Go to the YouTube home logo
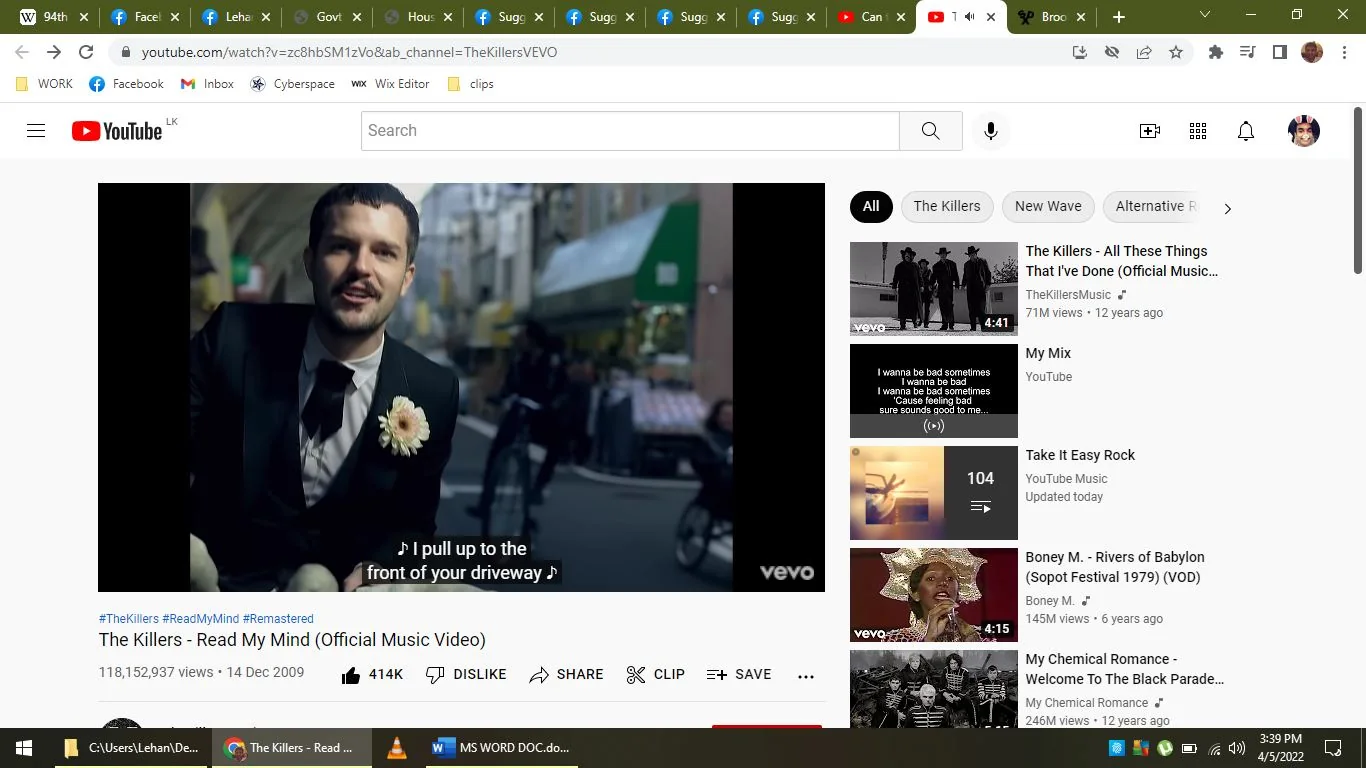This screenshot has width=1366, height=768. (117, 131)
